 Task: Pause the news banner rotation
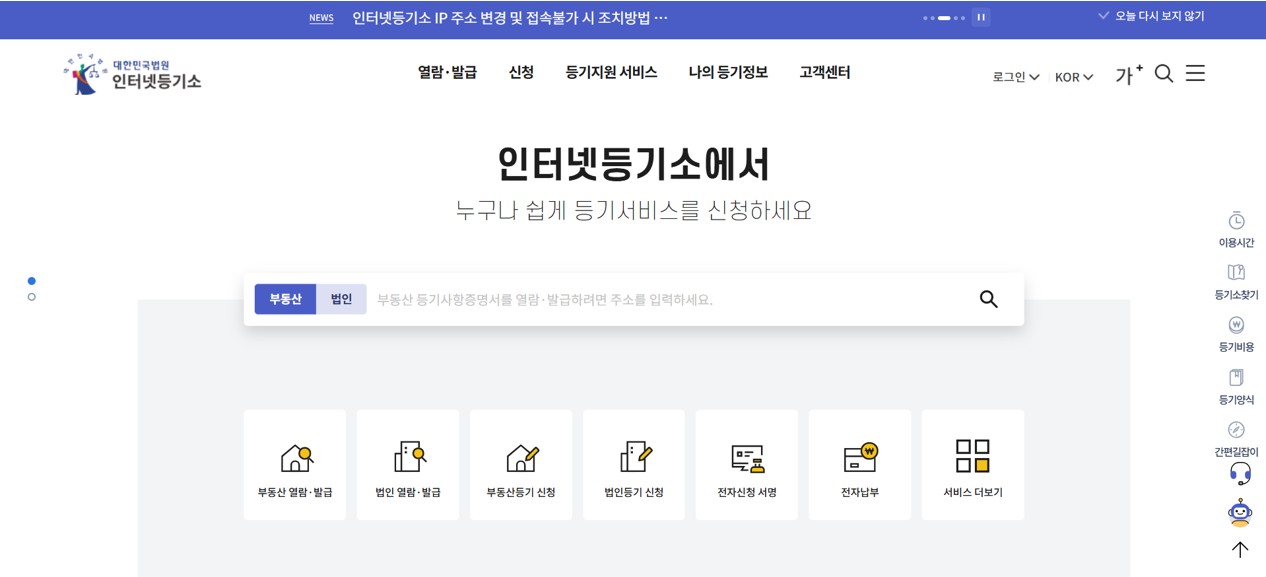tap(981, 17)
